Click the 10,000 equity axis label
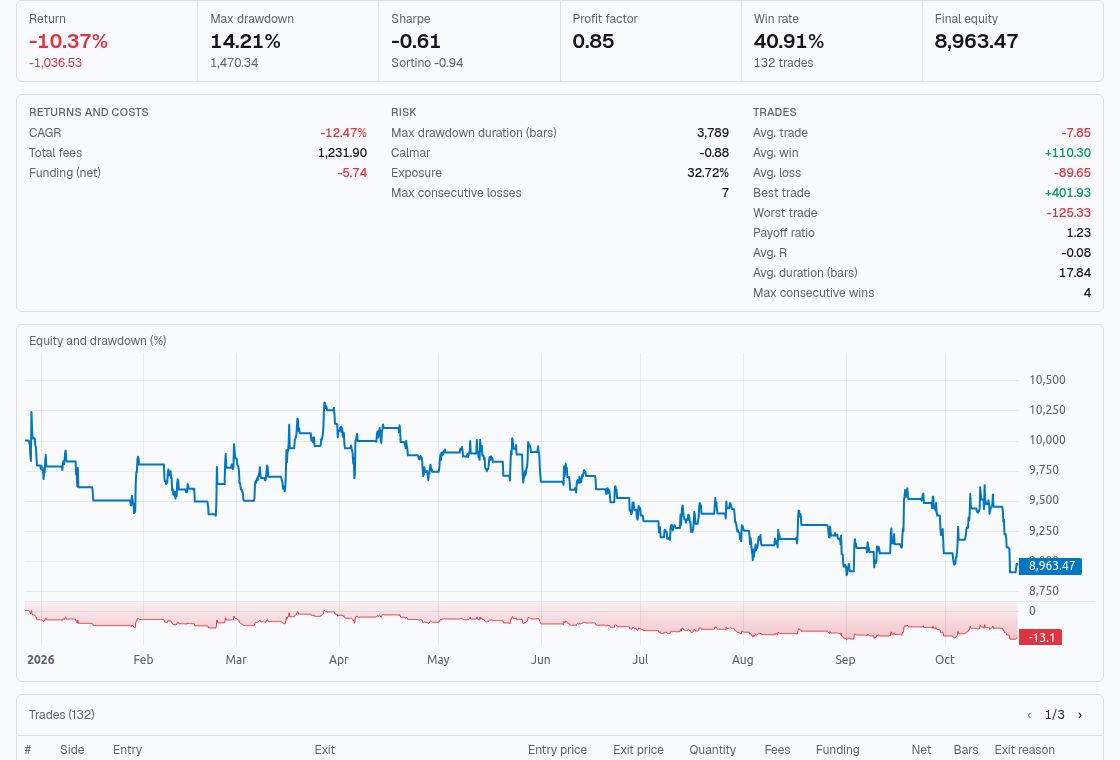The height and width of the screenshot is (760, 1120). (x=1047, y=440)
